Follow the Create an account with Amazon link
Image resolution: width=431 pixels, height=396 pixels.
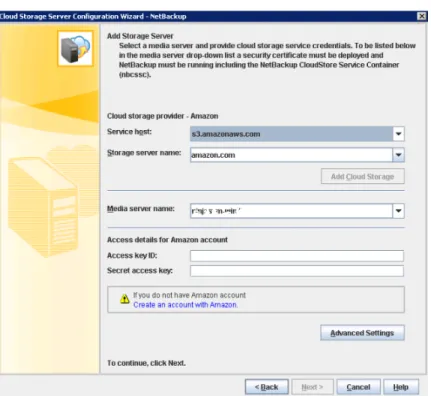[185, 305]
